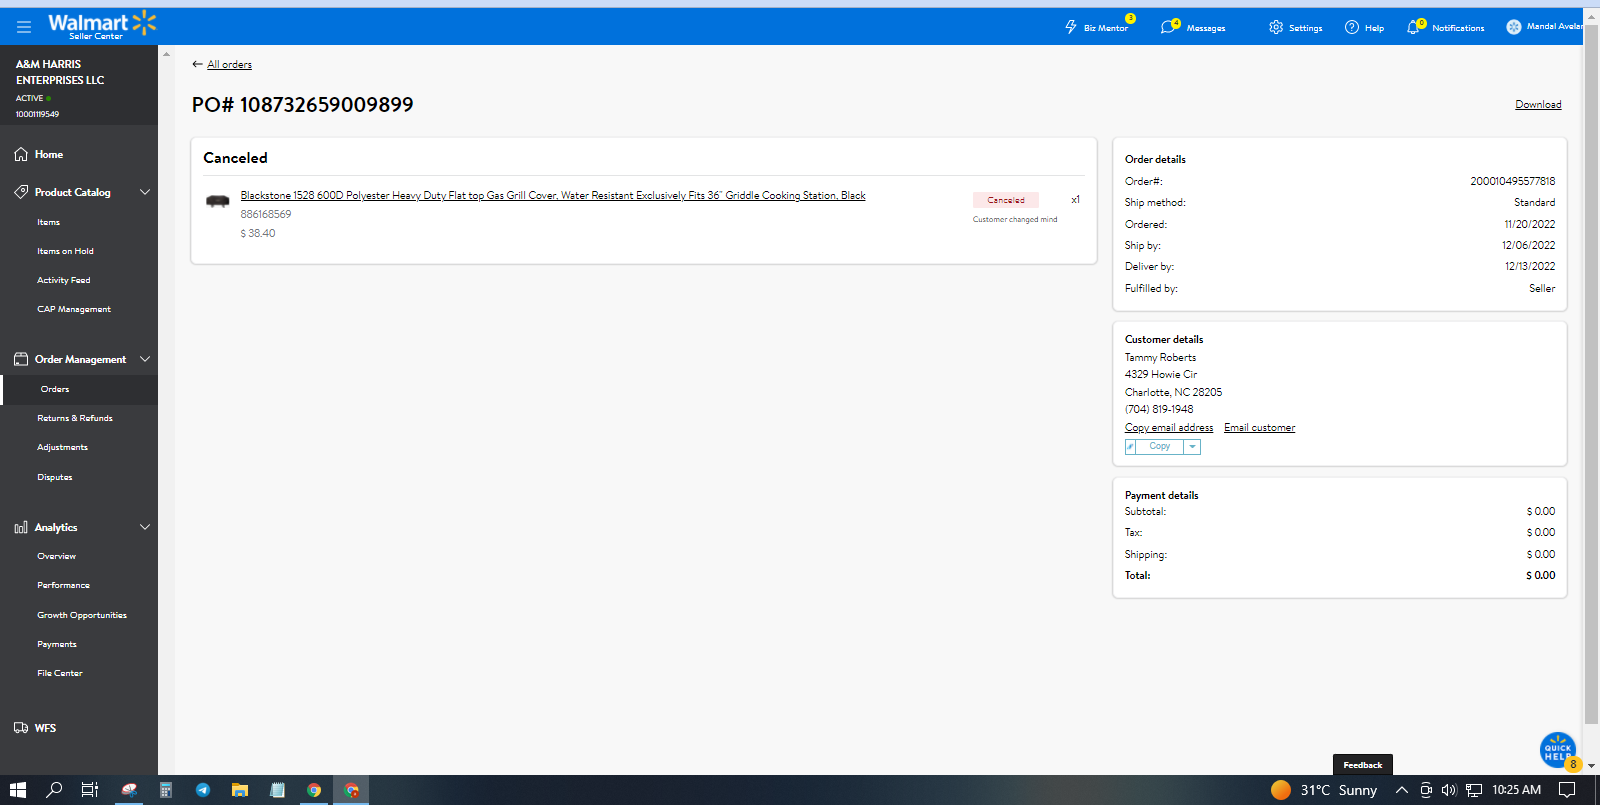The height and width of the screenshot is (805, 1600).
Task: Click the Analytics bar chart icon
Action: pos(21,527)
